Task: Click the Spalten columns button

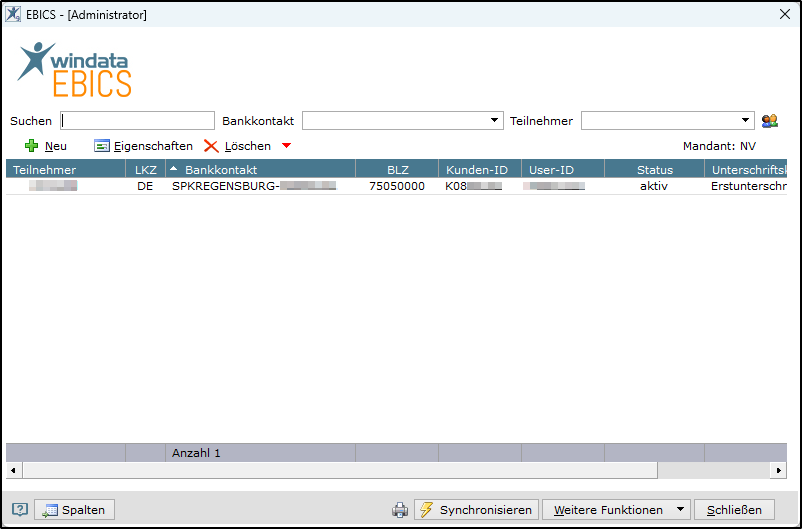Action: pyautogui.click(x=75, y=510)
